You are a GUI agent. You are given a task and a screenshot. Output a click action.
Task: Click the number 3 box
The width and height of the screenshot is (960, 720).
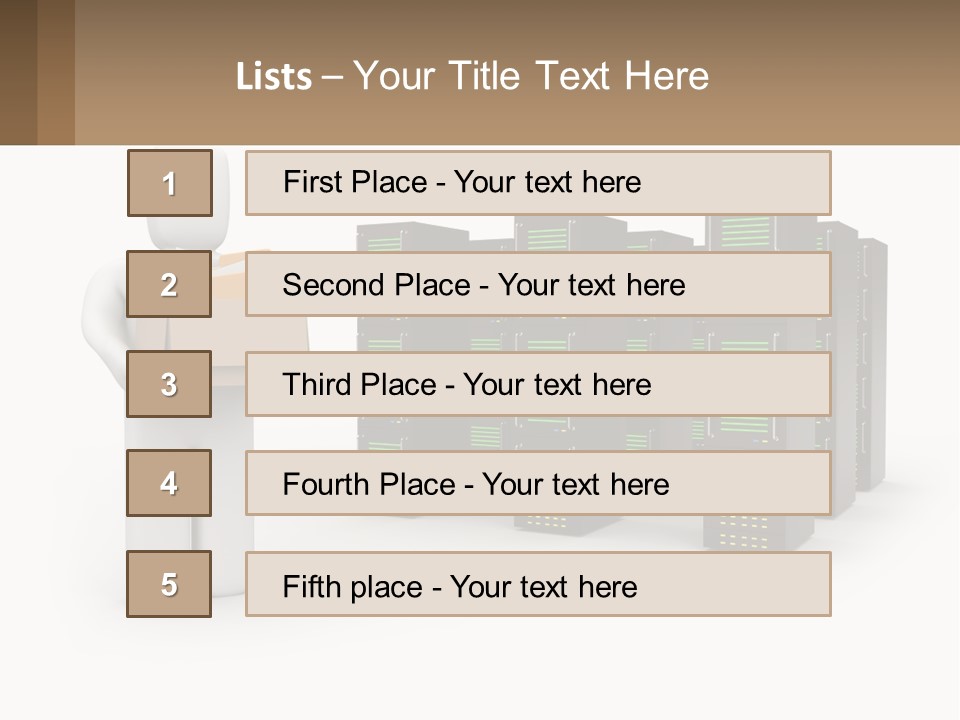[x=169, y=384]
